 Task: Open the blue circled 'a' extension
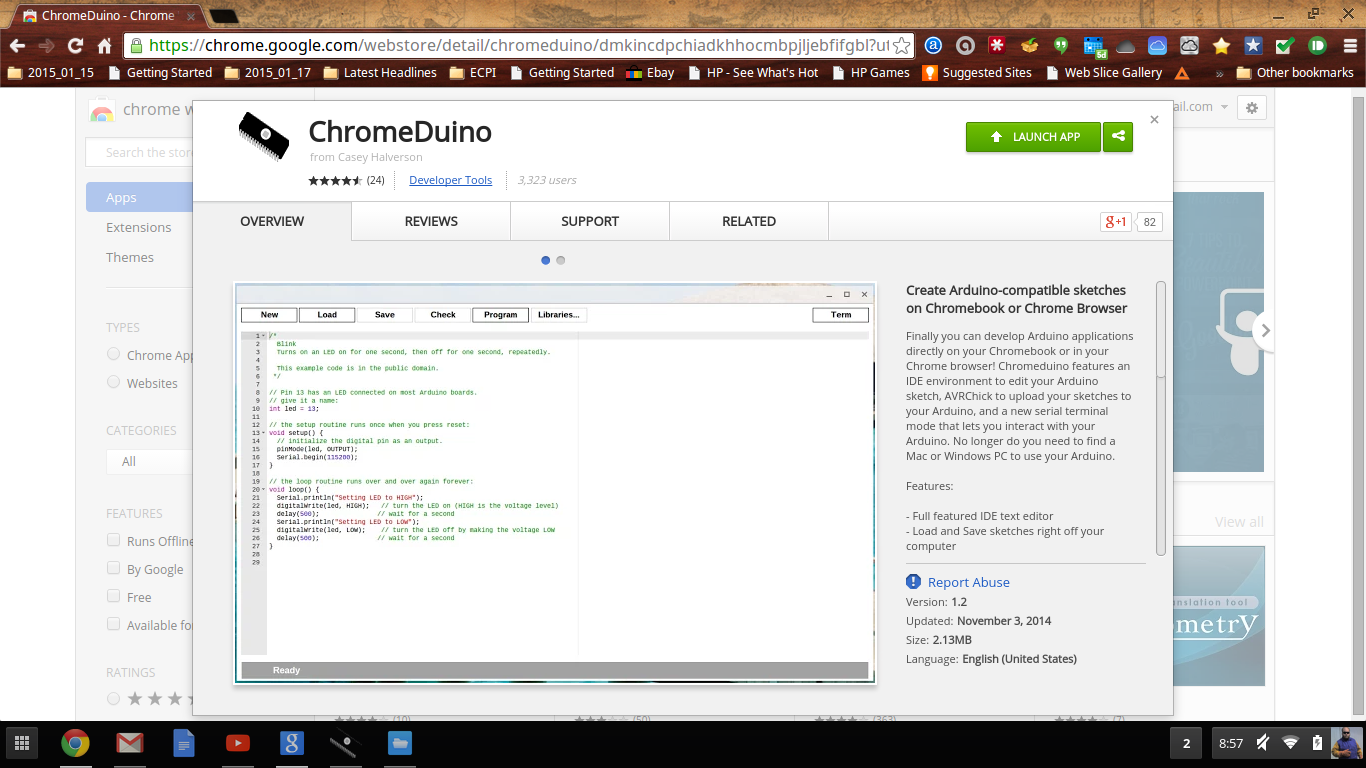point(933,46)
